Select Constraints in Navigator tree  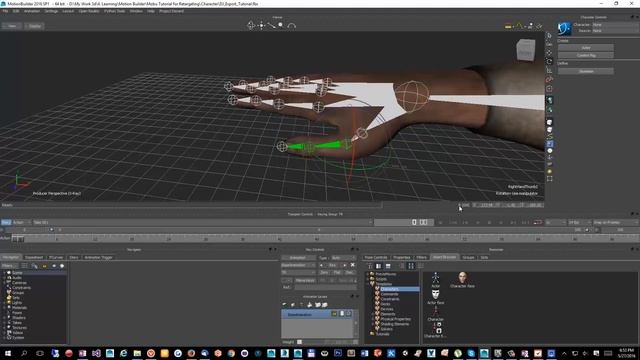pyautogui.click(x=21, y=288)
